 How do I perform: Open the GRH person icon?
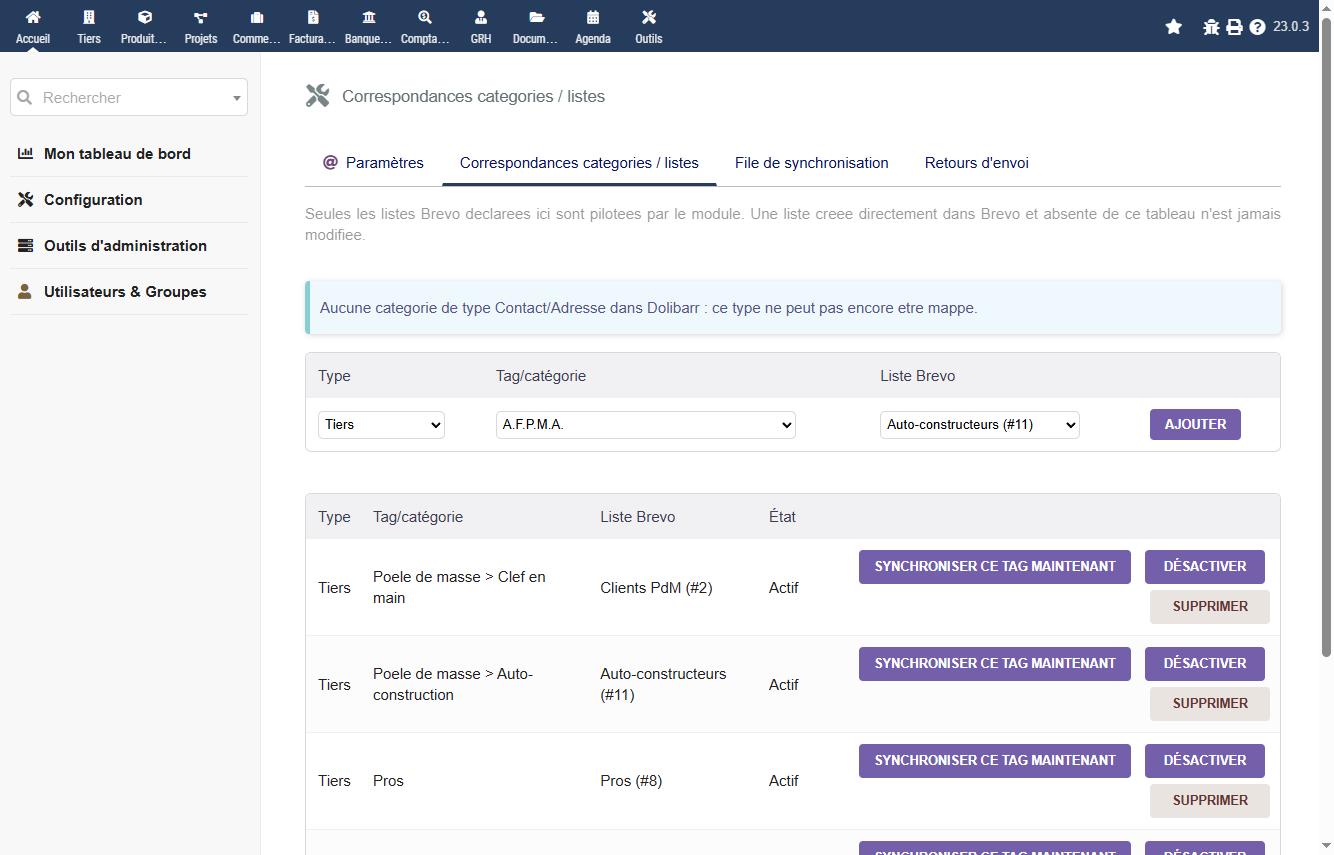[481, 17]
